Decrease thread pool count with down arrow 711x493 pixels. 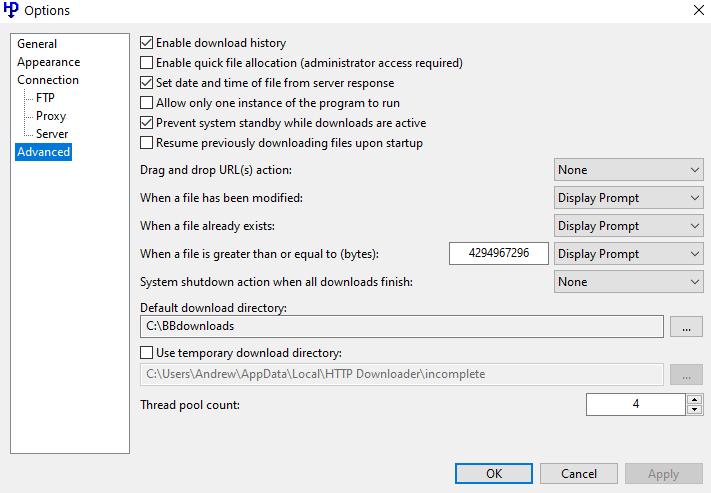tap(694, 410)
